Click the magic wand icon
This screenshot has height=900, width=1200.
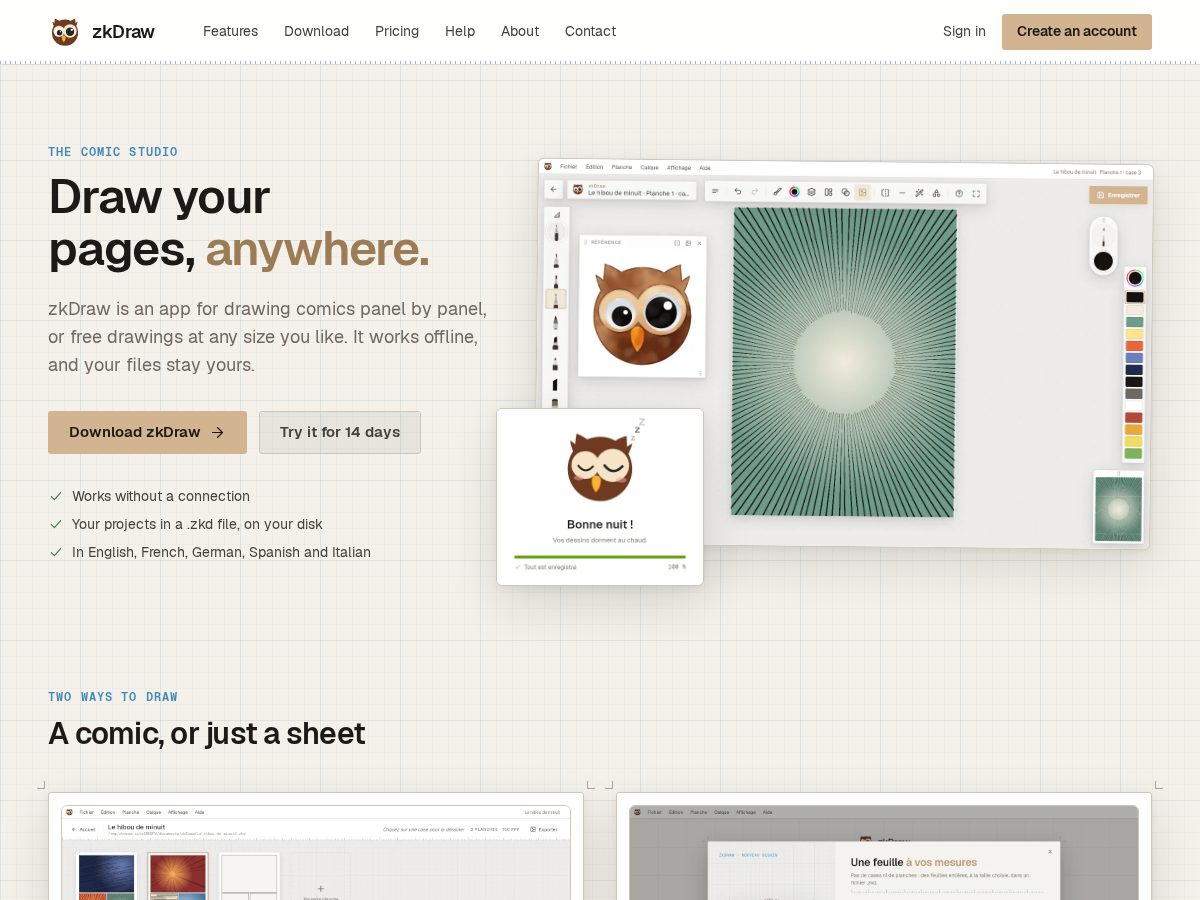tap(919, 193)
